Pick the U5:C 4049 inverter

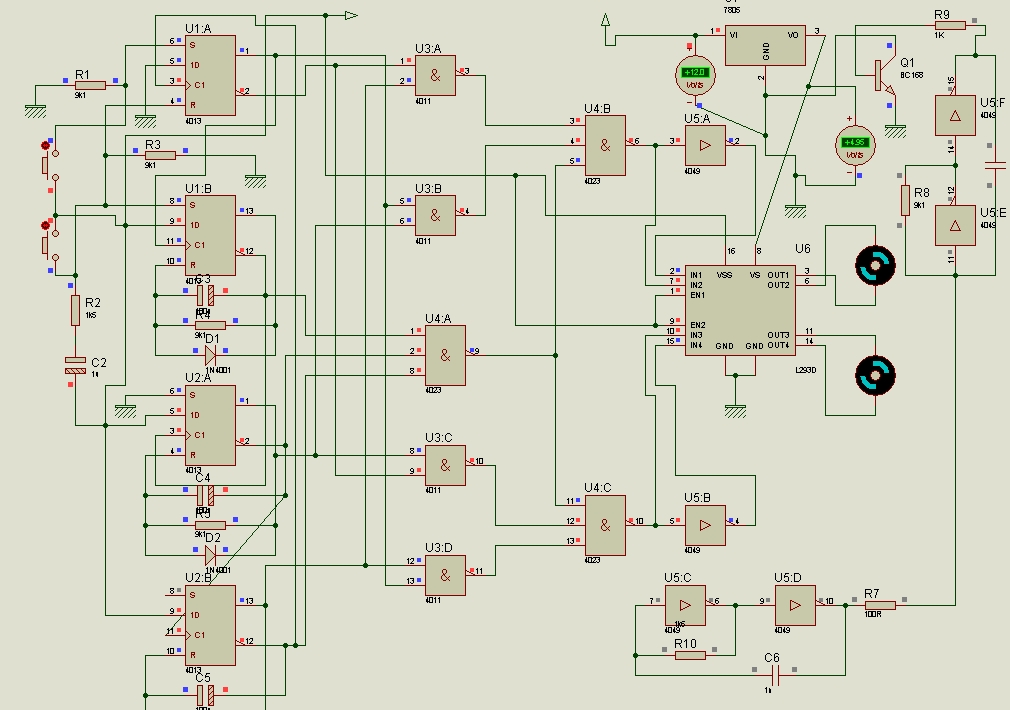click(685, 605)
